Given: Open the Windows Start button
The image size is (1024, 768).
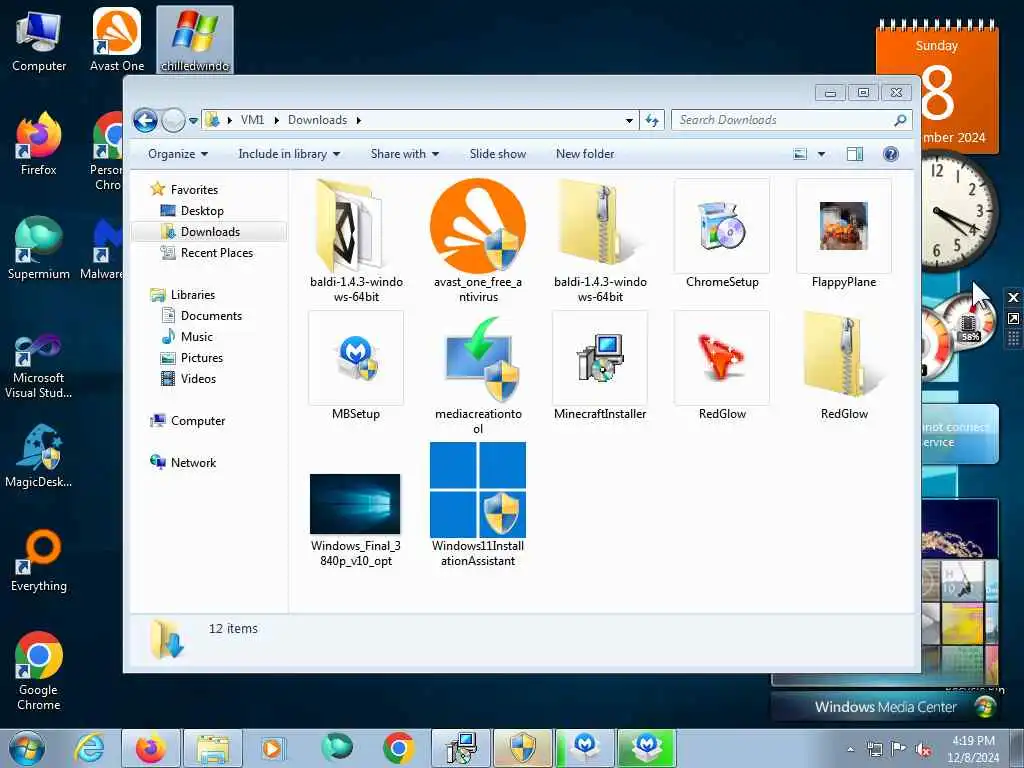Looking at the screenshot, I should coord(27,748).
